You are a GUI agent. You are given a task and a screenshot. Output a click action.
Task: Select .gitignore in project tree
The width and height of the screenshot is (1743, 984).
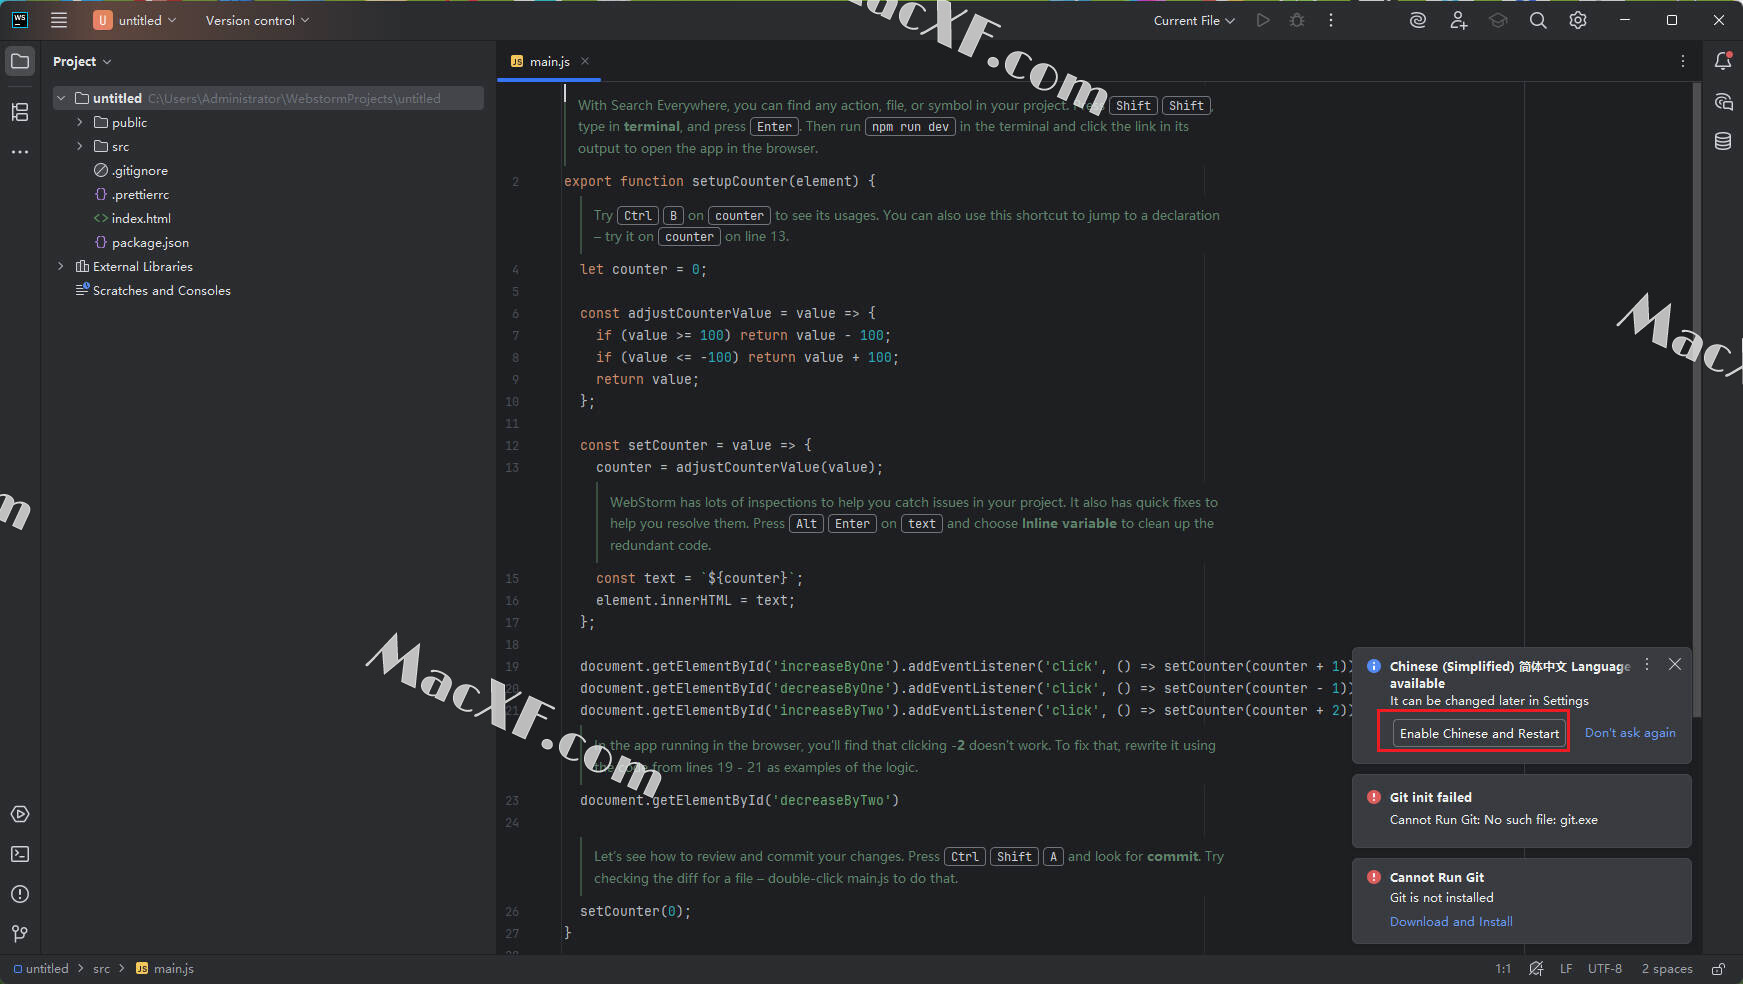click(x=130, y=170)
